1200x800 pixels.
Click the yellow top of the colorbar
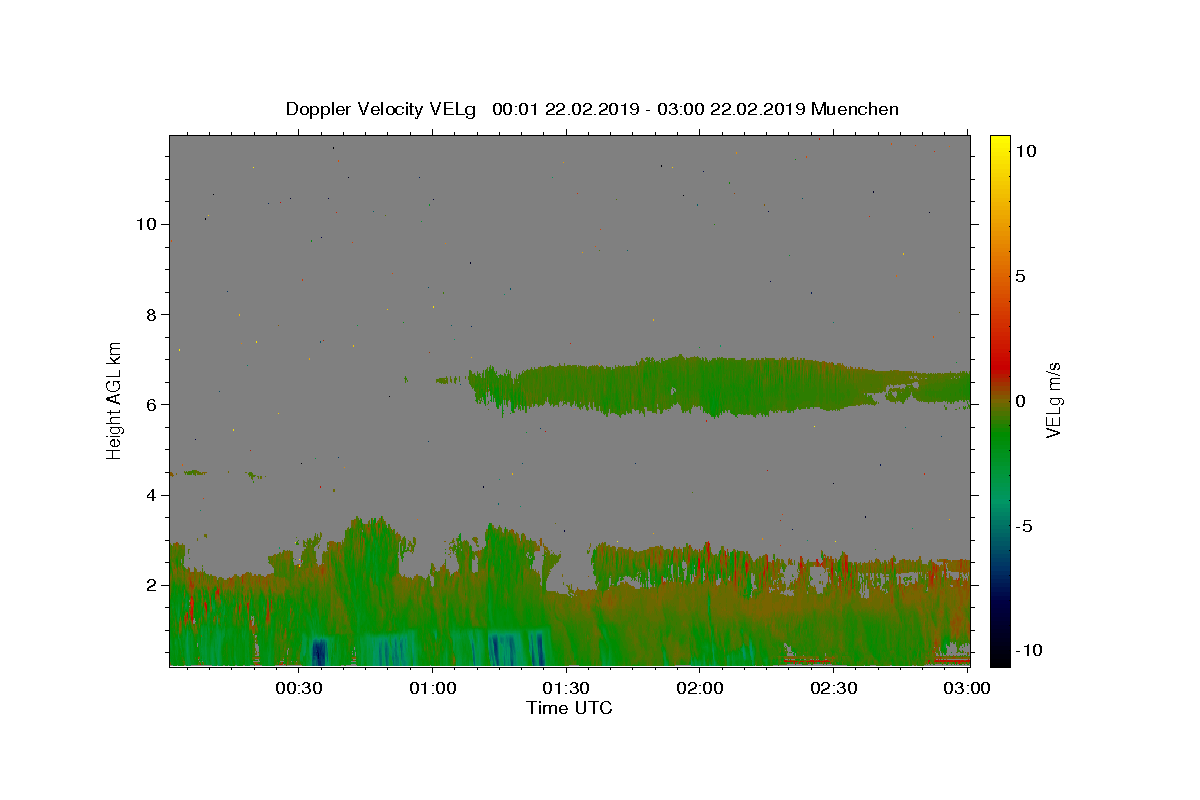(999, 145)
